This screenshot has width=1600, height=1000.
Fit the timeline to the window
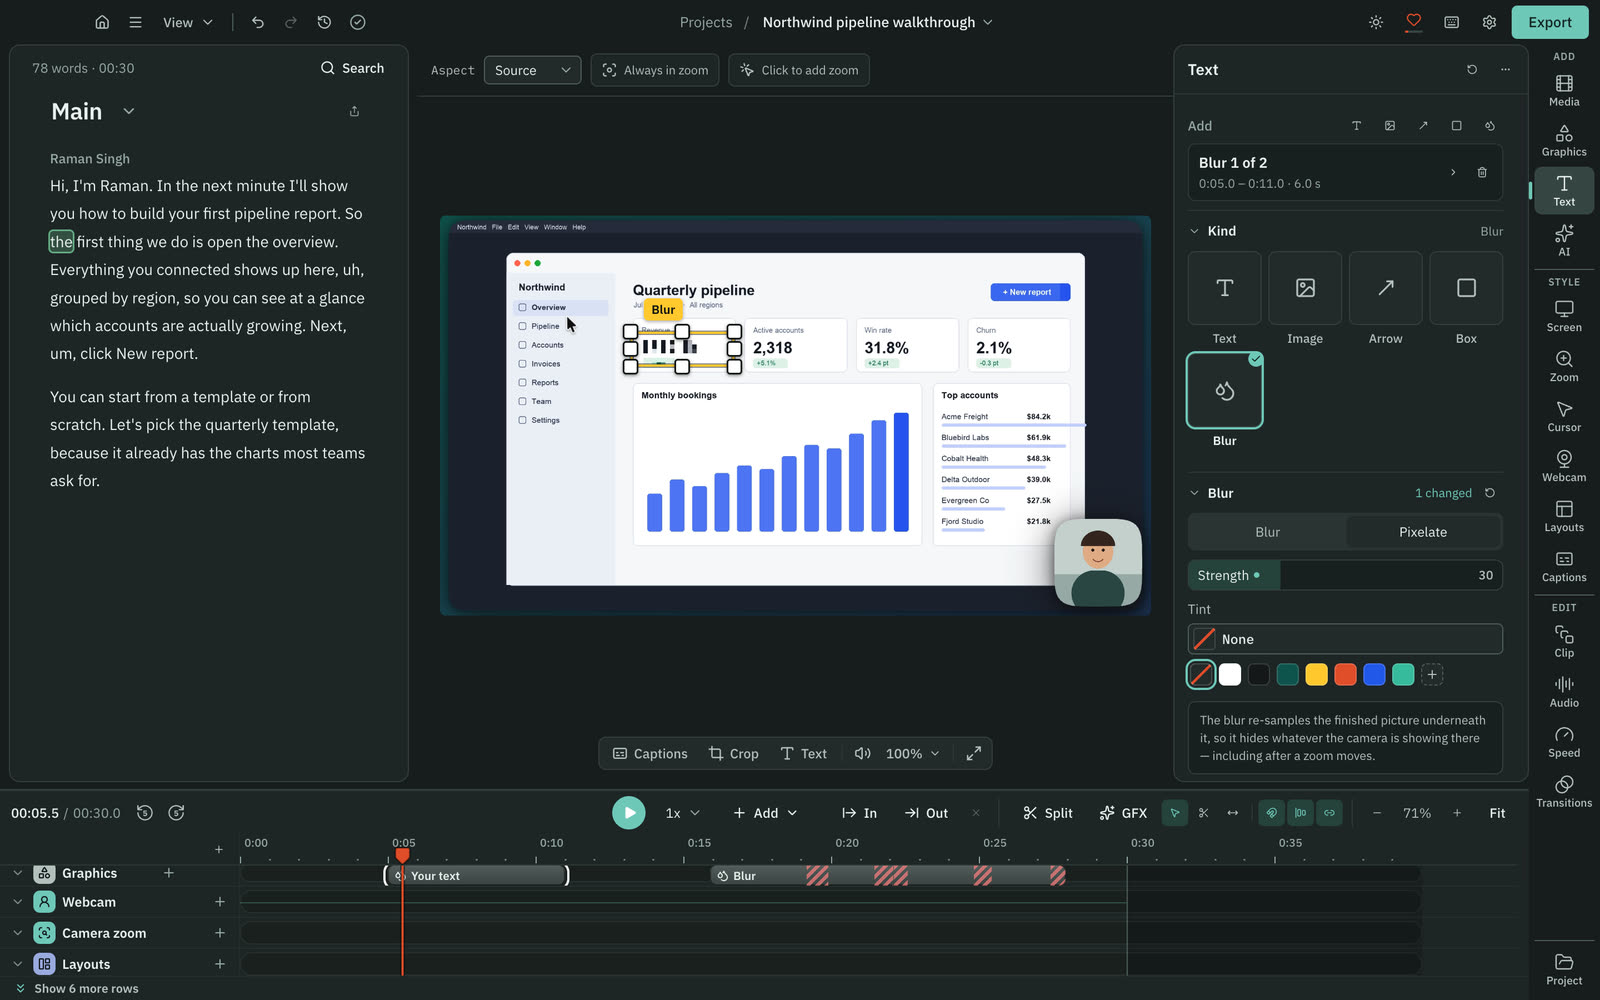(x=1497, y=813)
